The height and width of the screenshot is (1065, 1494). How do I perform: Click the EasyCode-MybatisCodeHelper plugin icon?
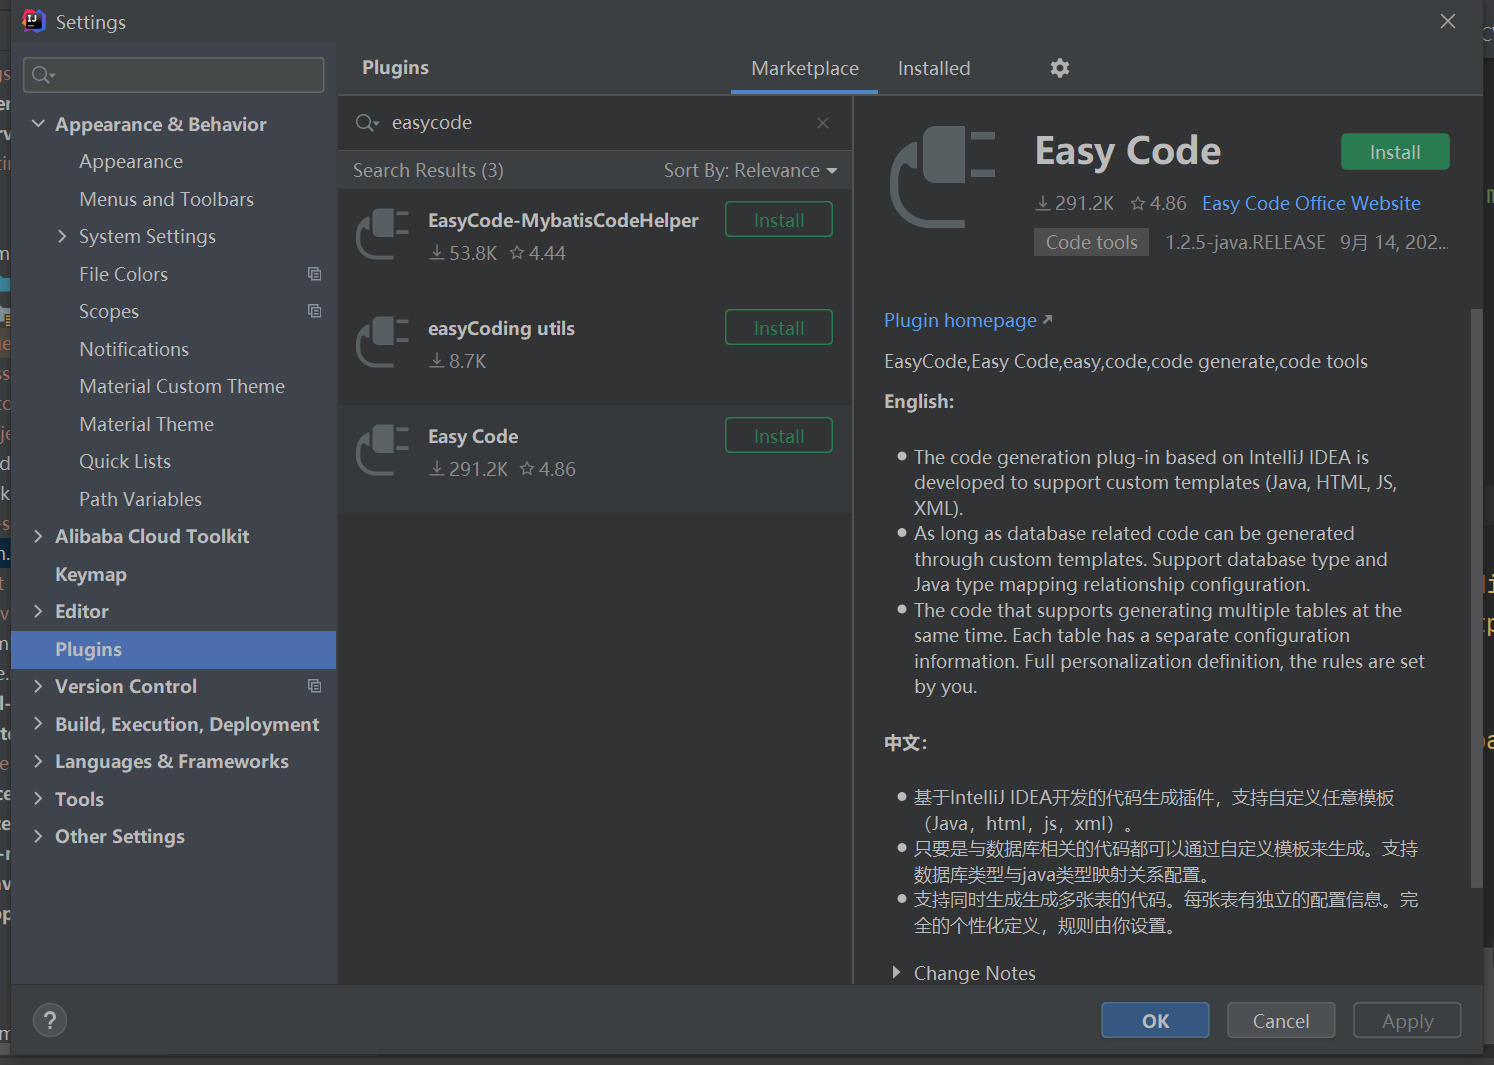[x=383, y=235]
